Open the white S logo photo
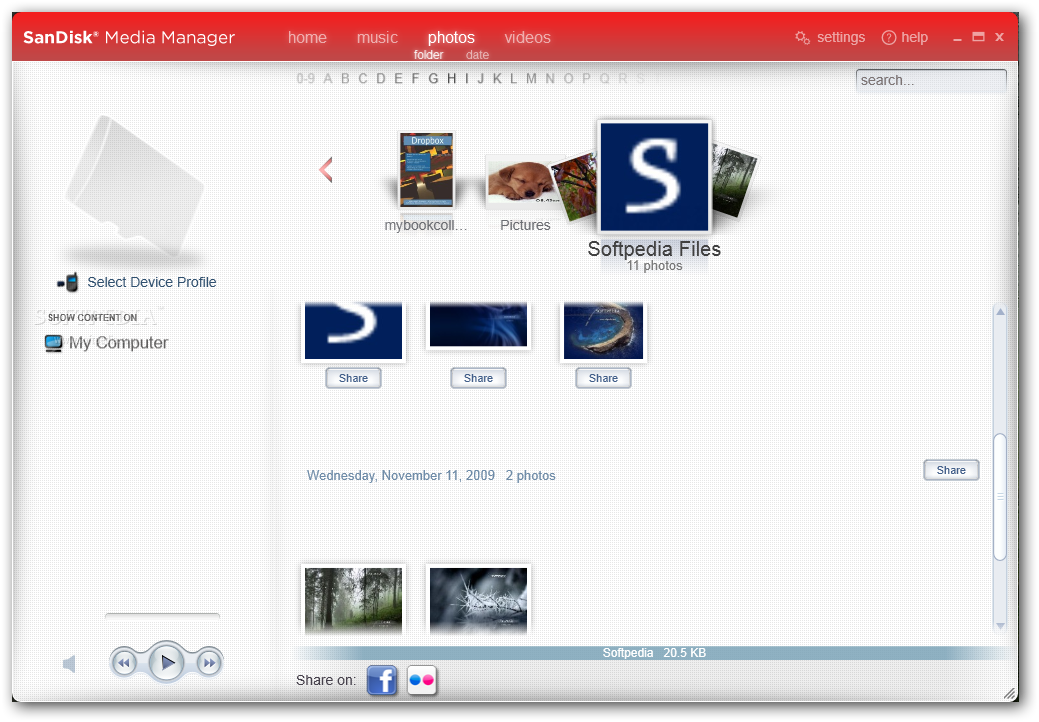The height and width of the screenshot is (722, 1039). [x=353, y=331]
